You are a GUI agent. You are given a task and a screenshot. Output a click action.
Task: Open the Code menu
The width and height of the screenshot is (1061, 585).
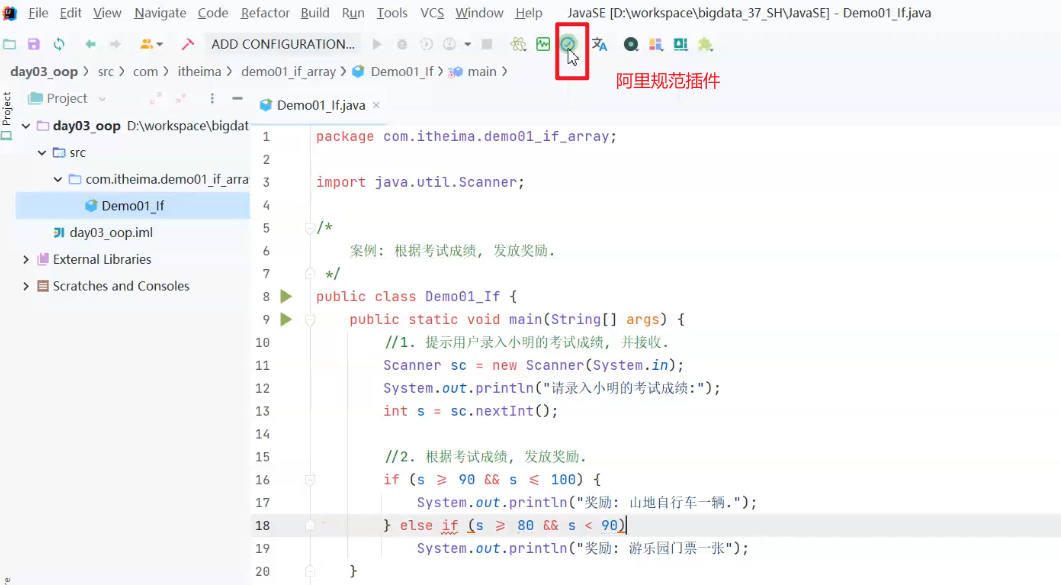(212, 13)
